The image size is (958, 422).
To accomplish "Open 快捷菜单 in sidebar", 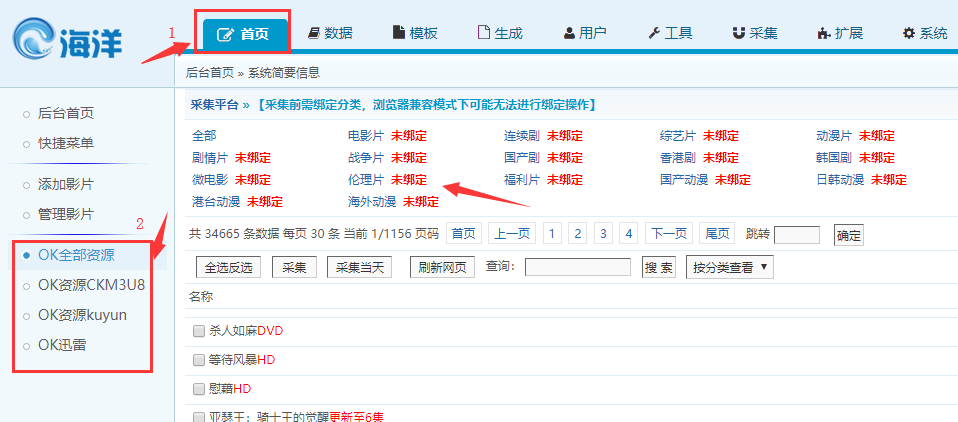I will 66,144.
